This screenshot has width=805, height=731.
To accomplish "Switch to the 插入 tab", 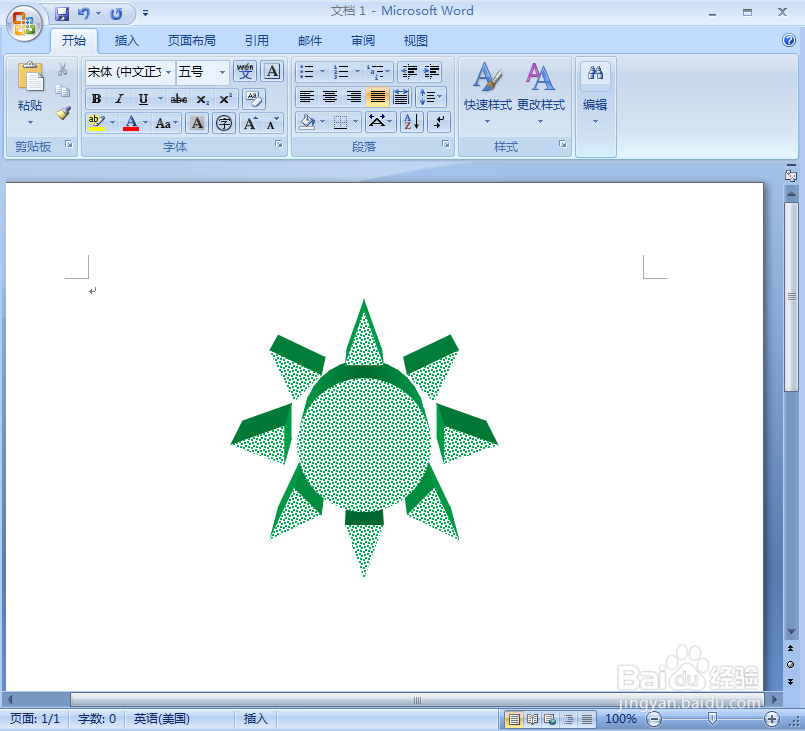I will pyautogui.click(x=126, y=41).
